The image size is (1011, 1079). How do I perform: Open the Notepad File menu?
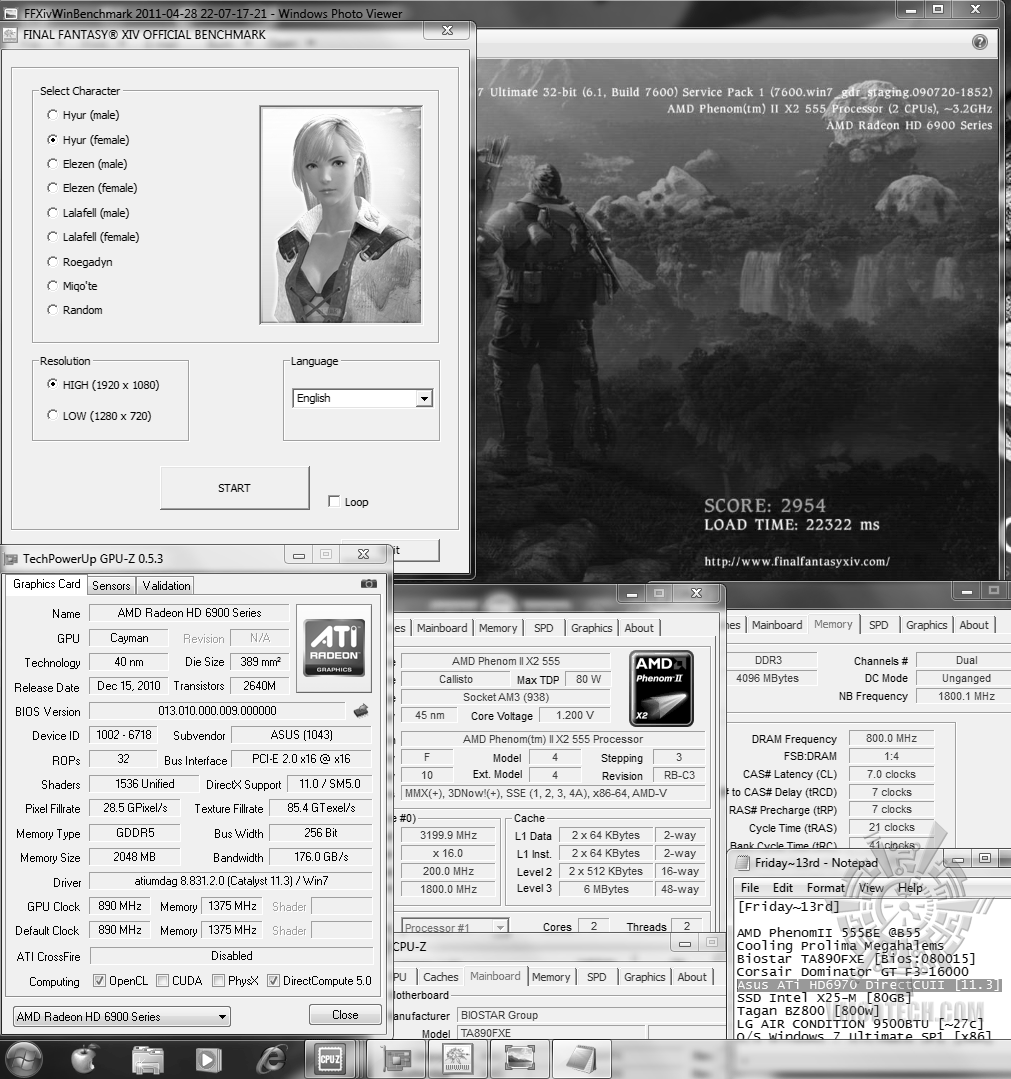click(750, 888)
